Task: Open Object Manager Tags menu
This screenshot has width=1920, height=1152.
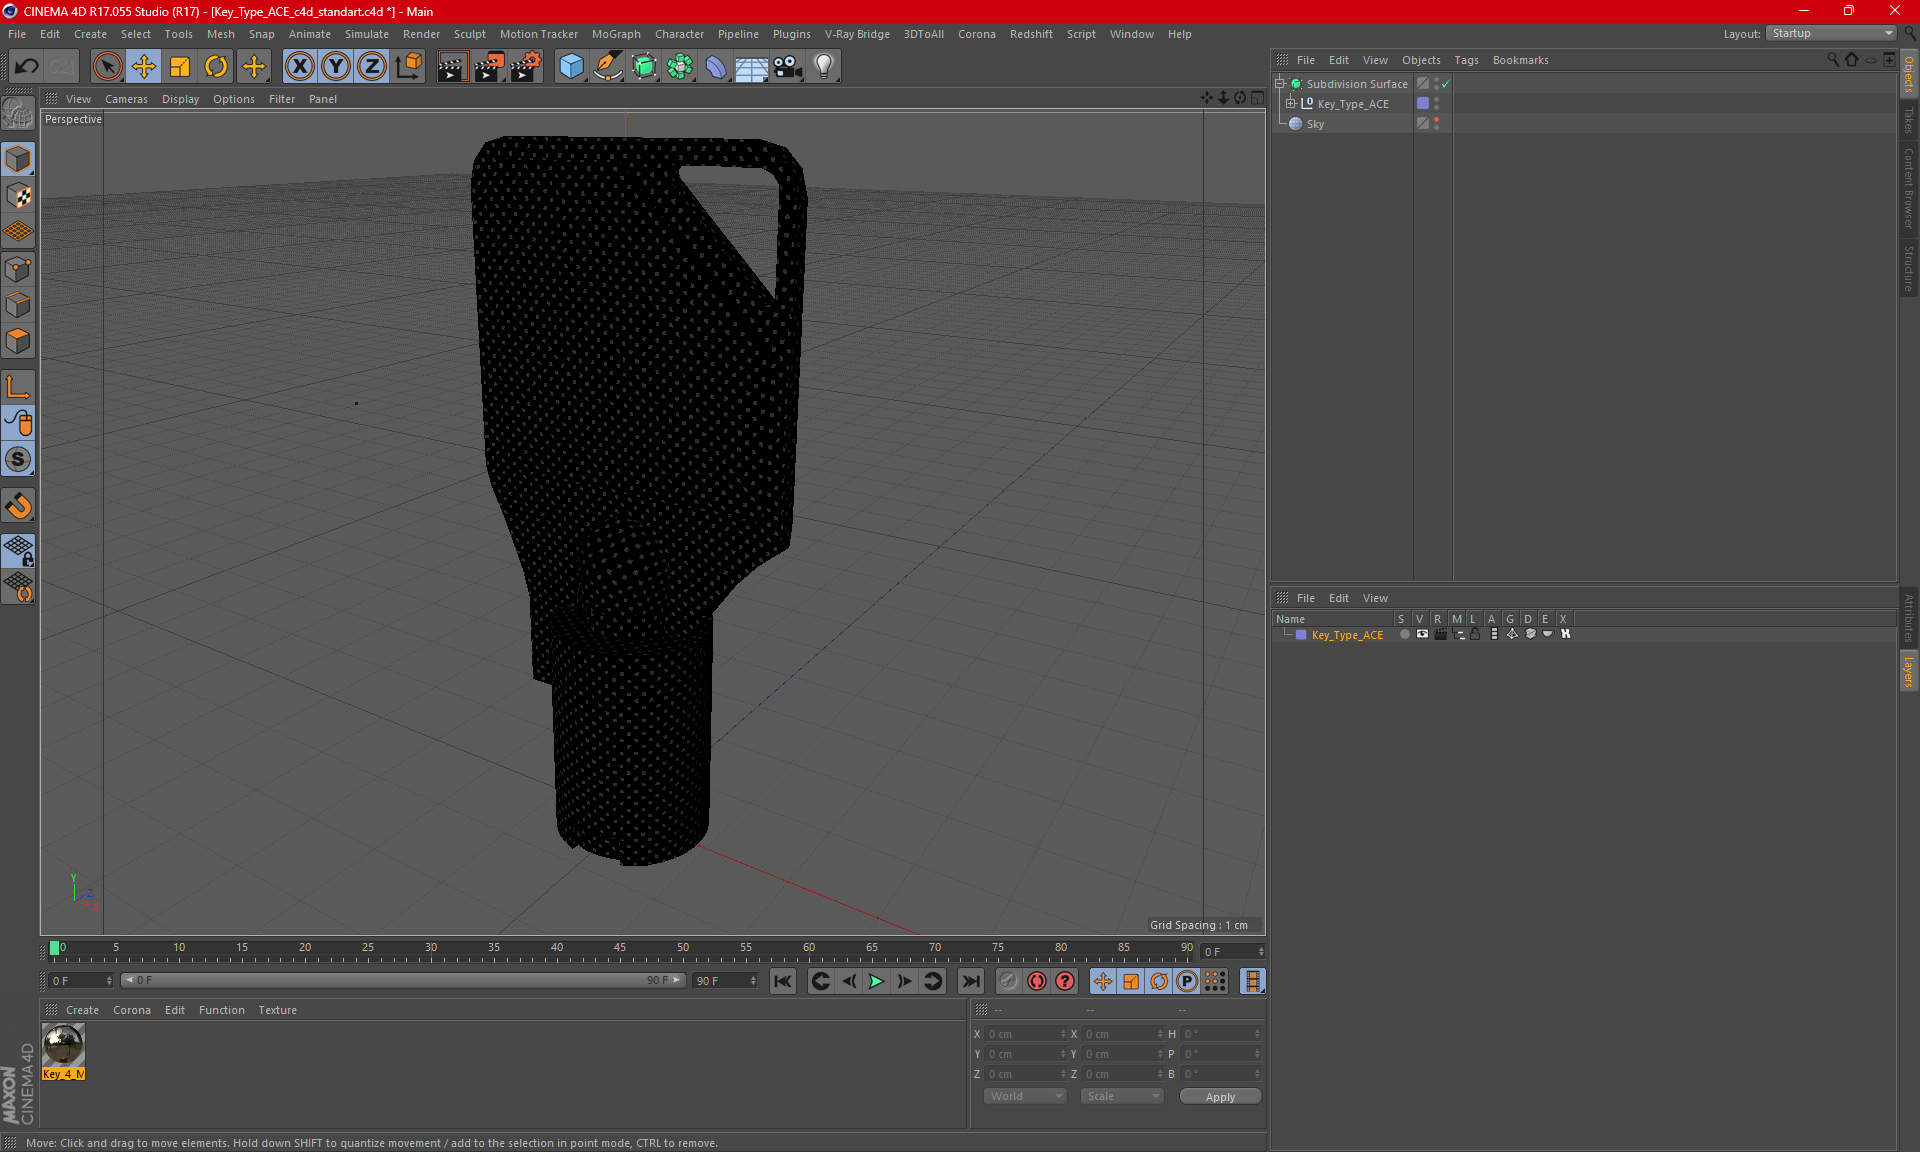Action: tap(1466, 60)
